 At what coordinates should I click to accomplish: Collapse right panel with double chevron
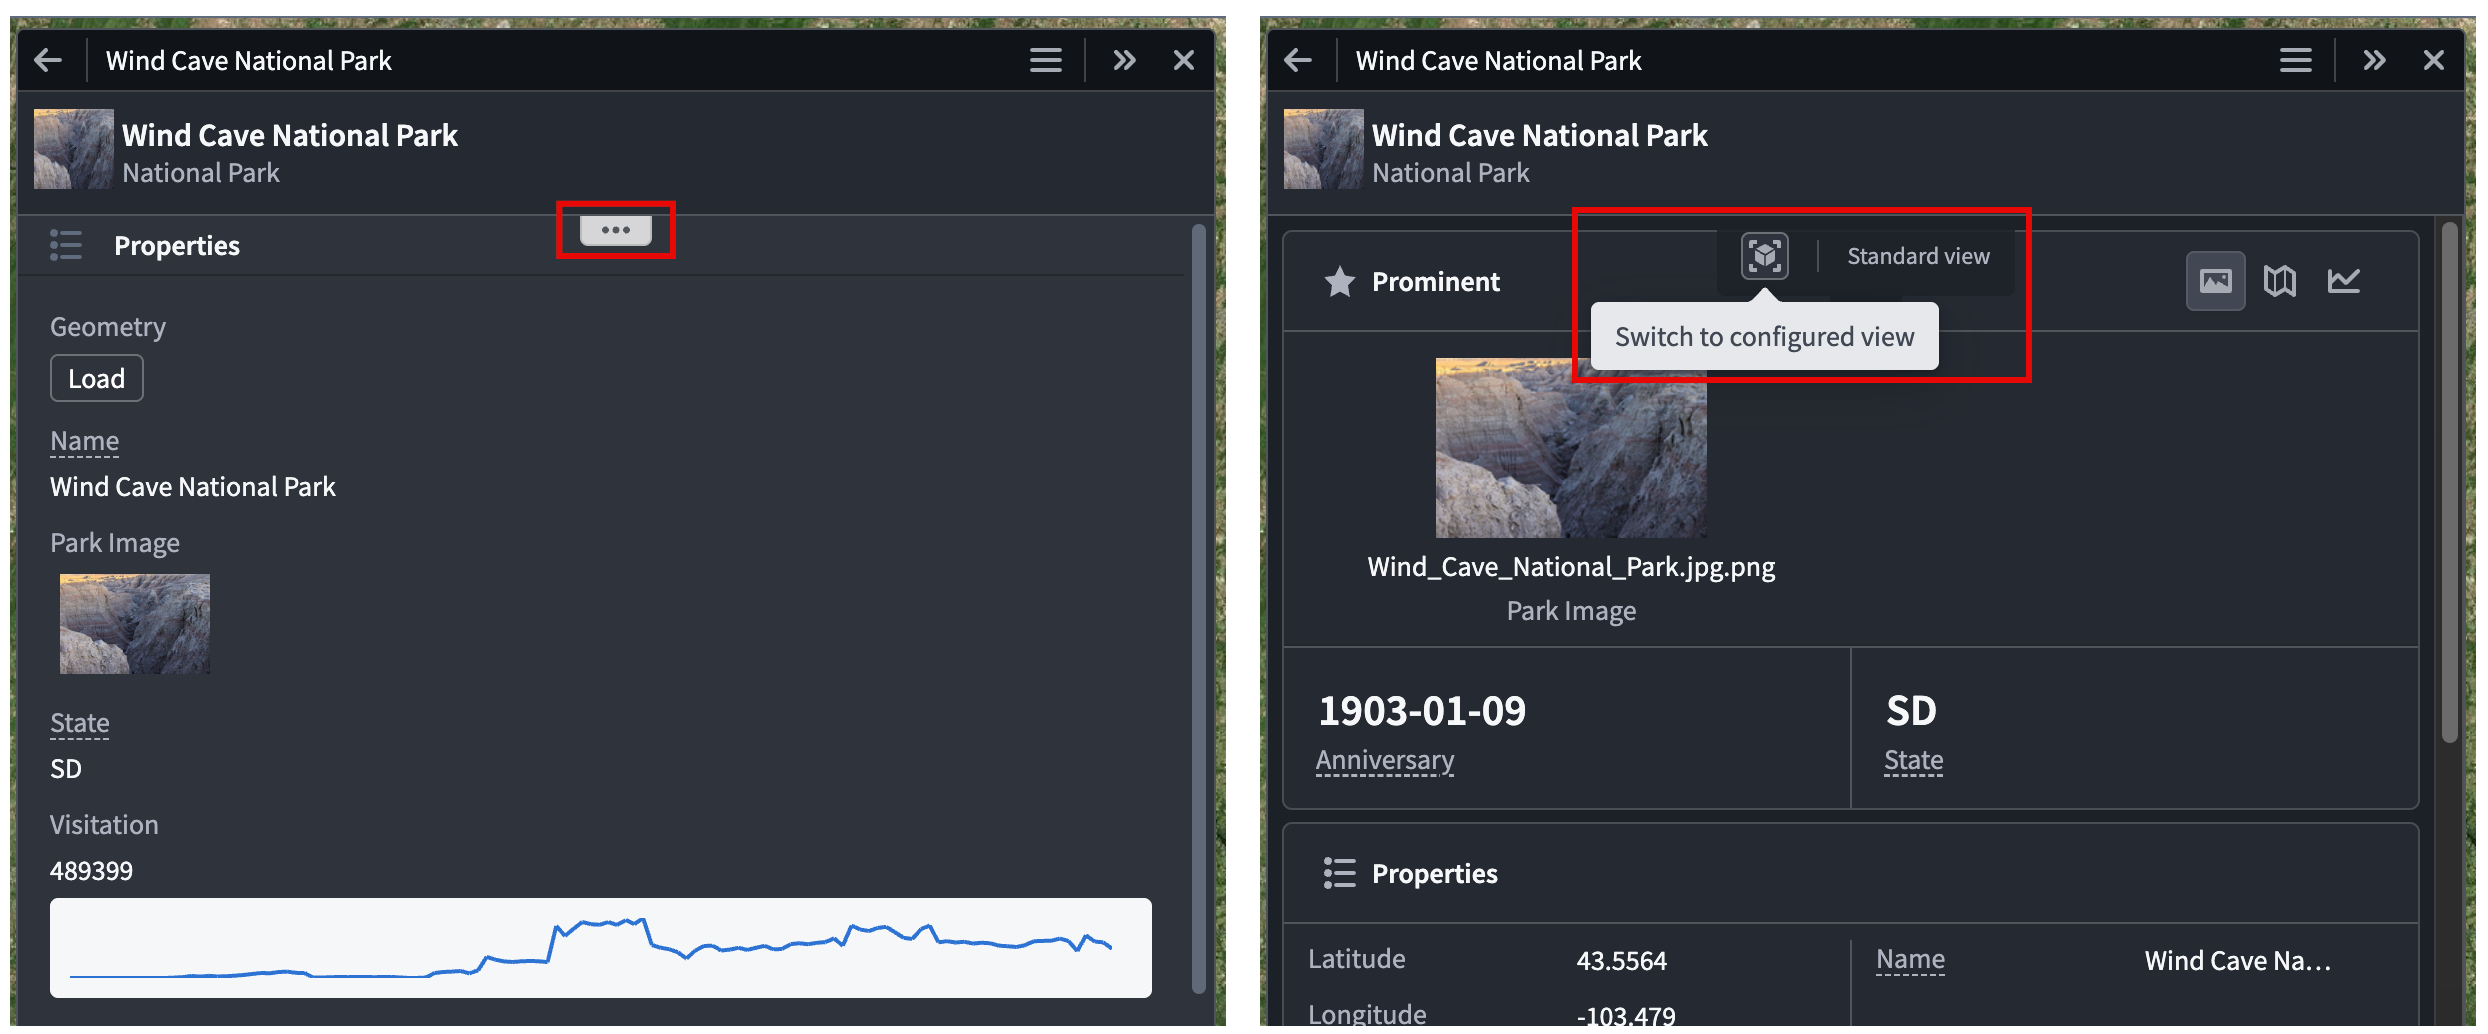click(x=2375, y=60)
